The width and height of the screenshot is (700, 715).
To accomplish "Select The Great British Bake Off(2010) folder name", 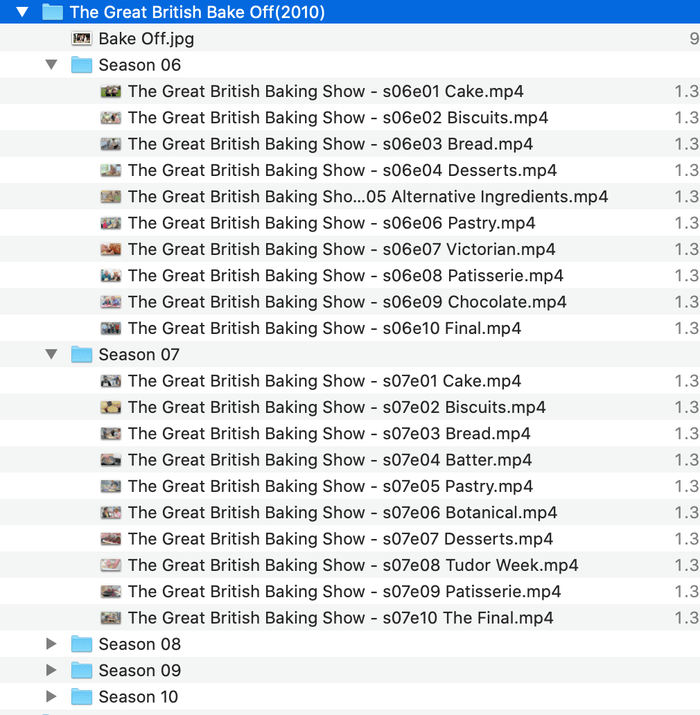I will click(x=197, y=12).
